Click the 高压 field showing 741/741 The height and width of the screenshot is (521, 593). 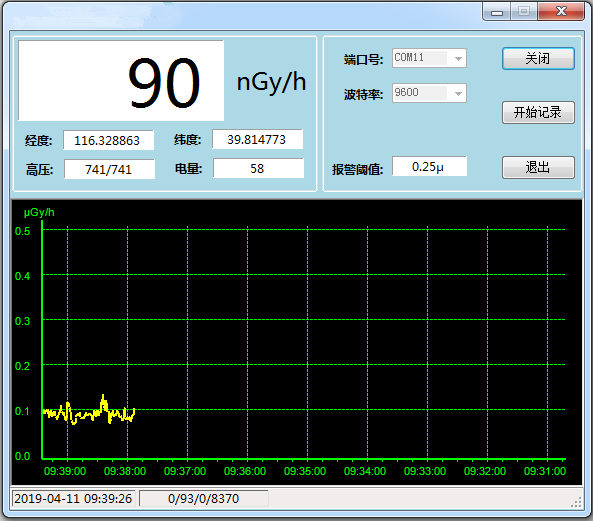pos(109,169)
